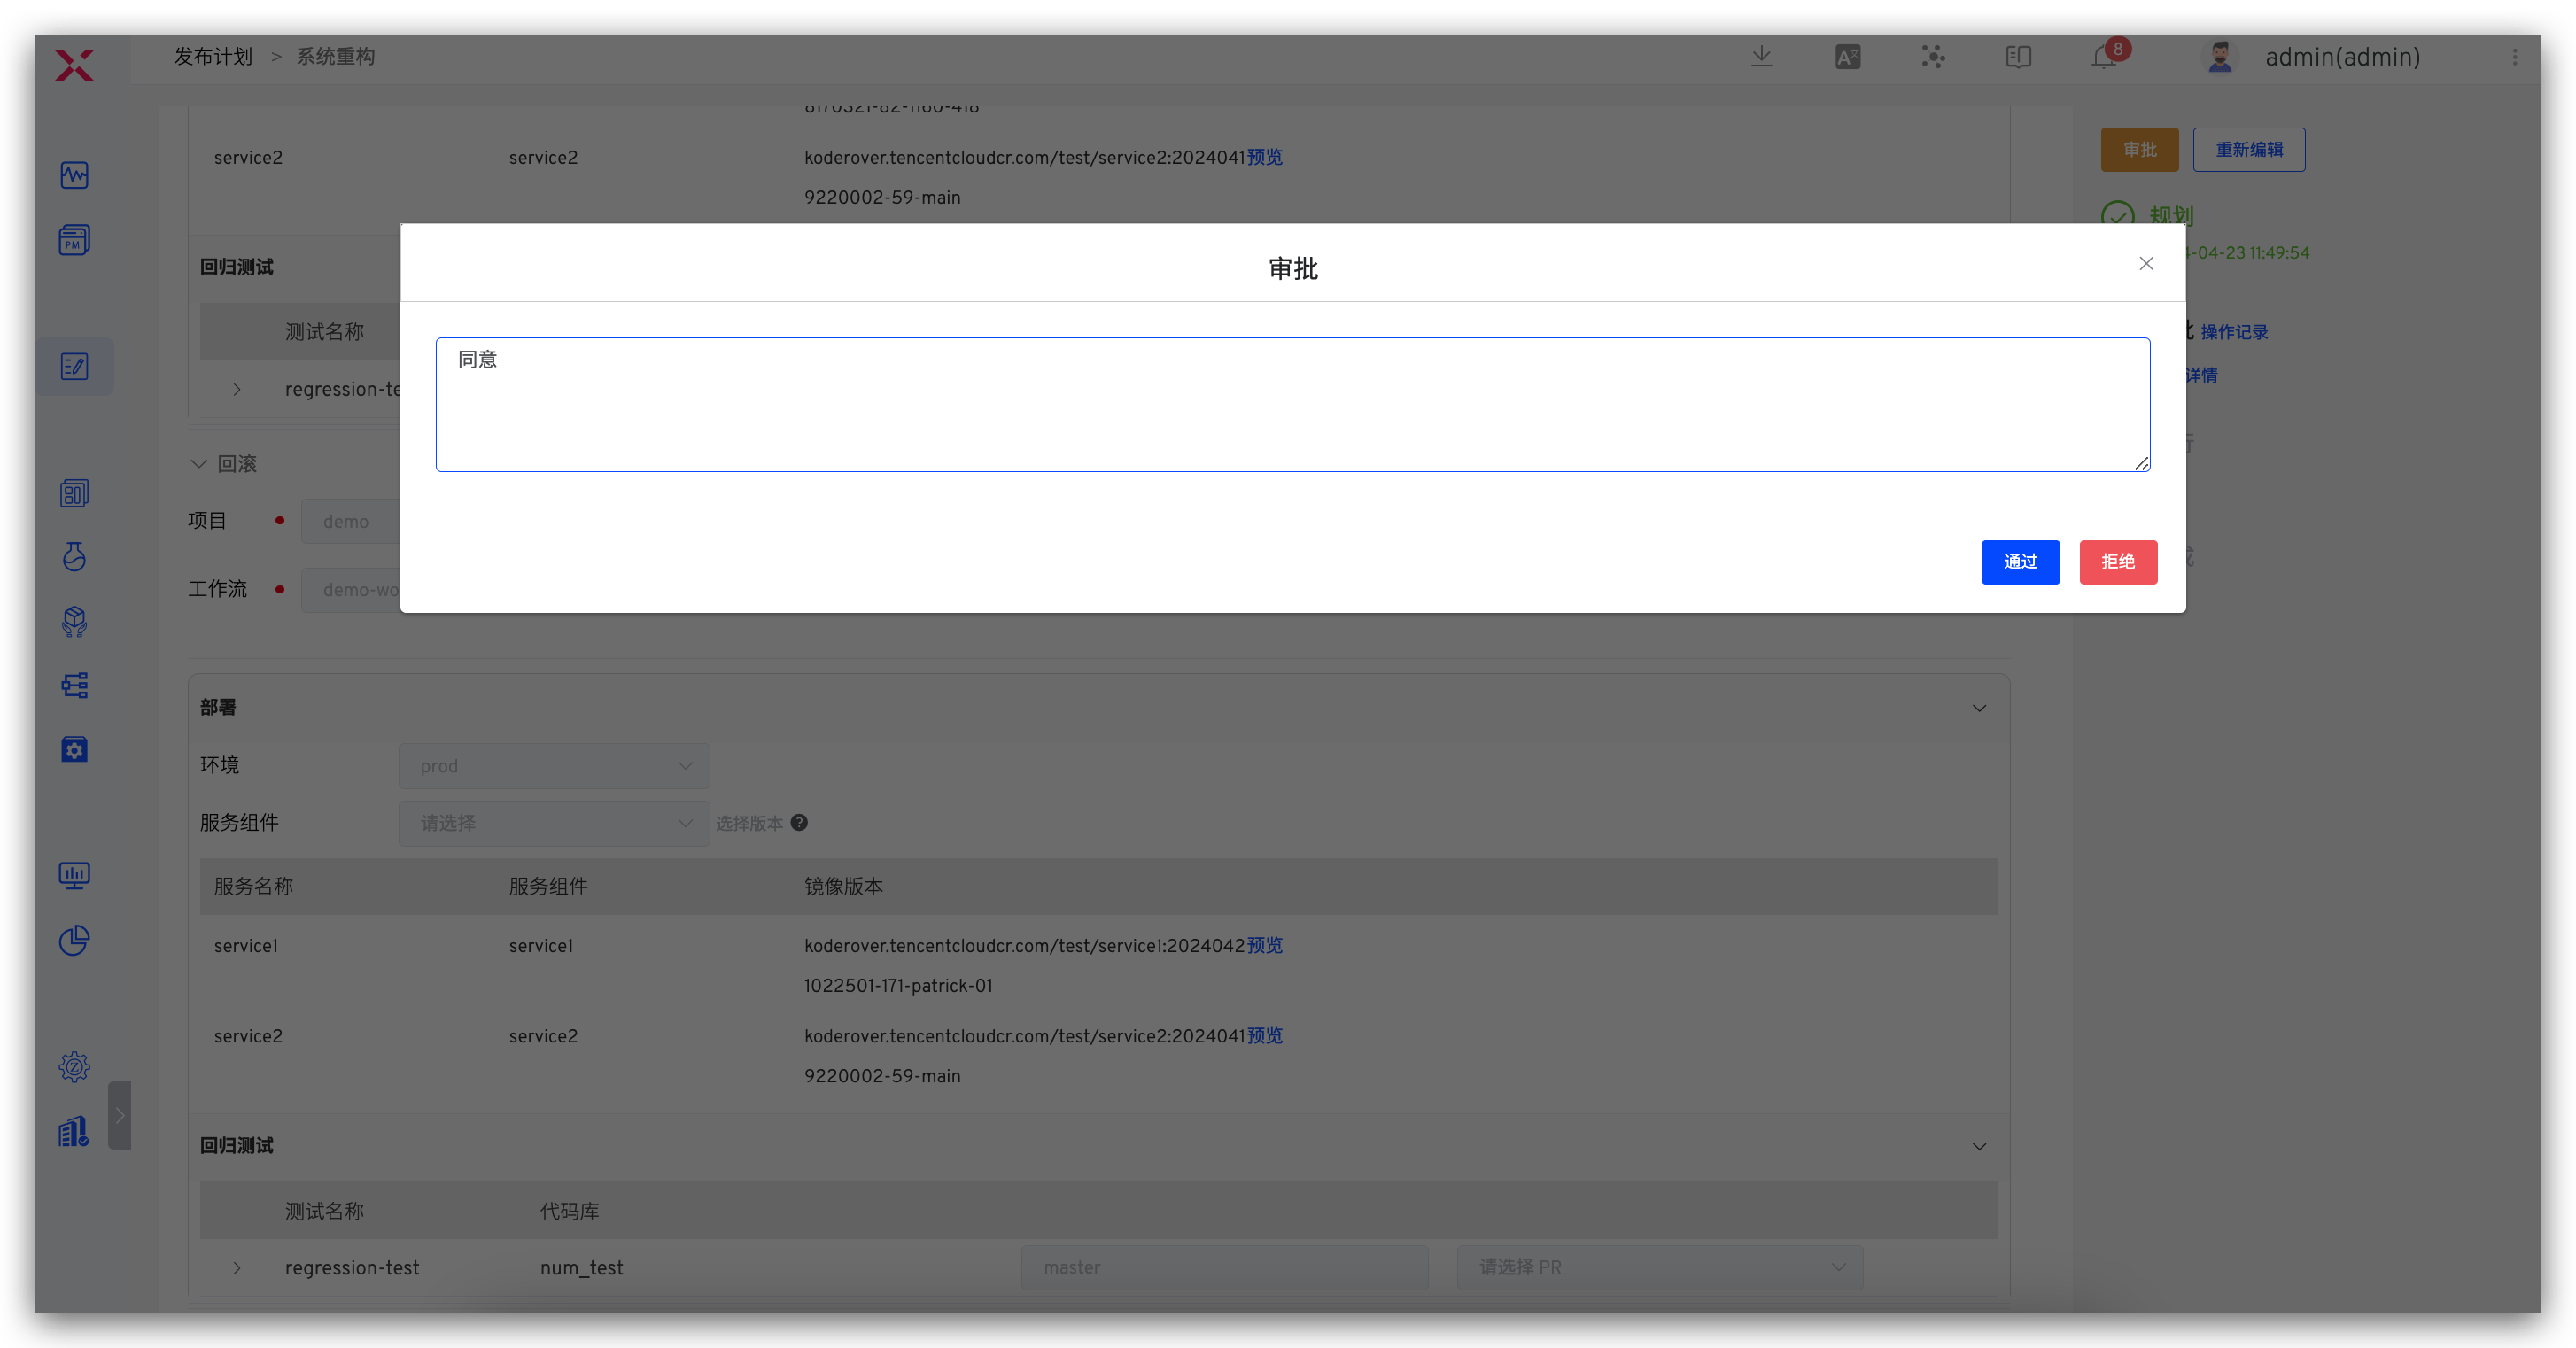Click the download icon in top bar

1762,57
